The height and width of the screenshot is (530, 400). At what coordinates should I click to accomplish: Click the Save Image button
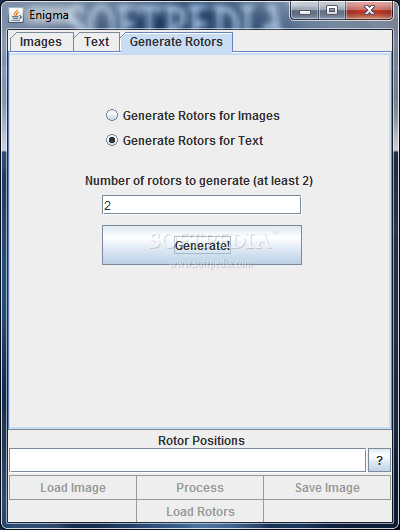point(327,487)
